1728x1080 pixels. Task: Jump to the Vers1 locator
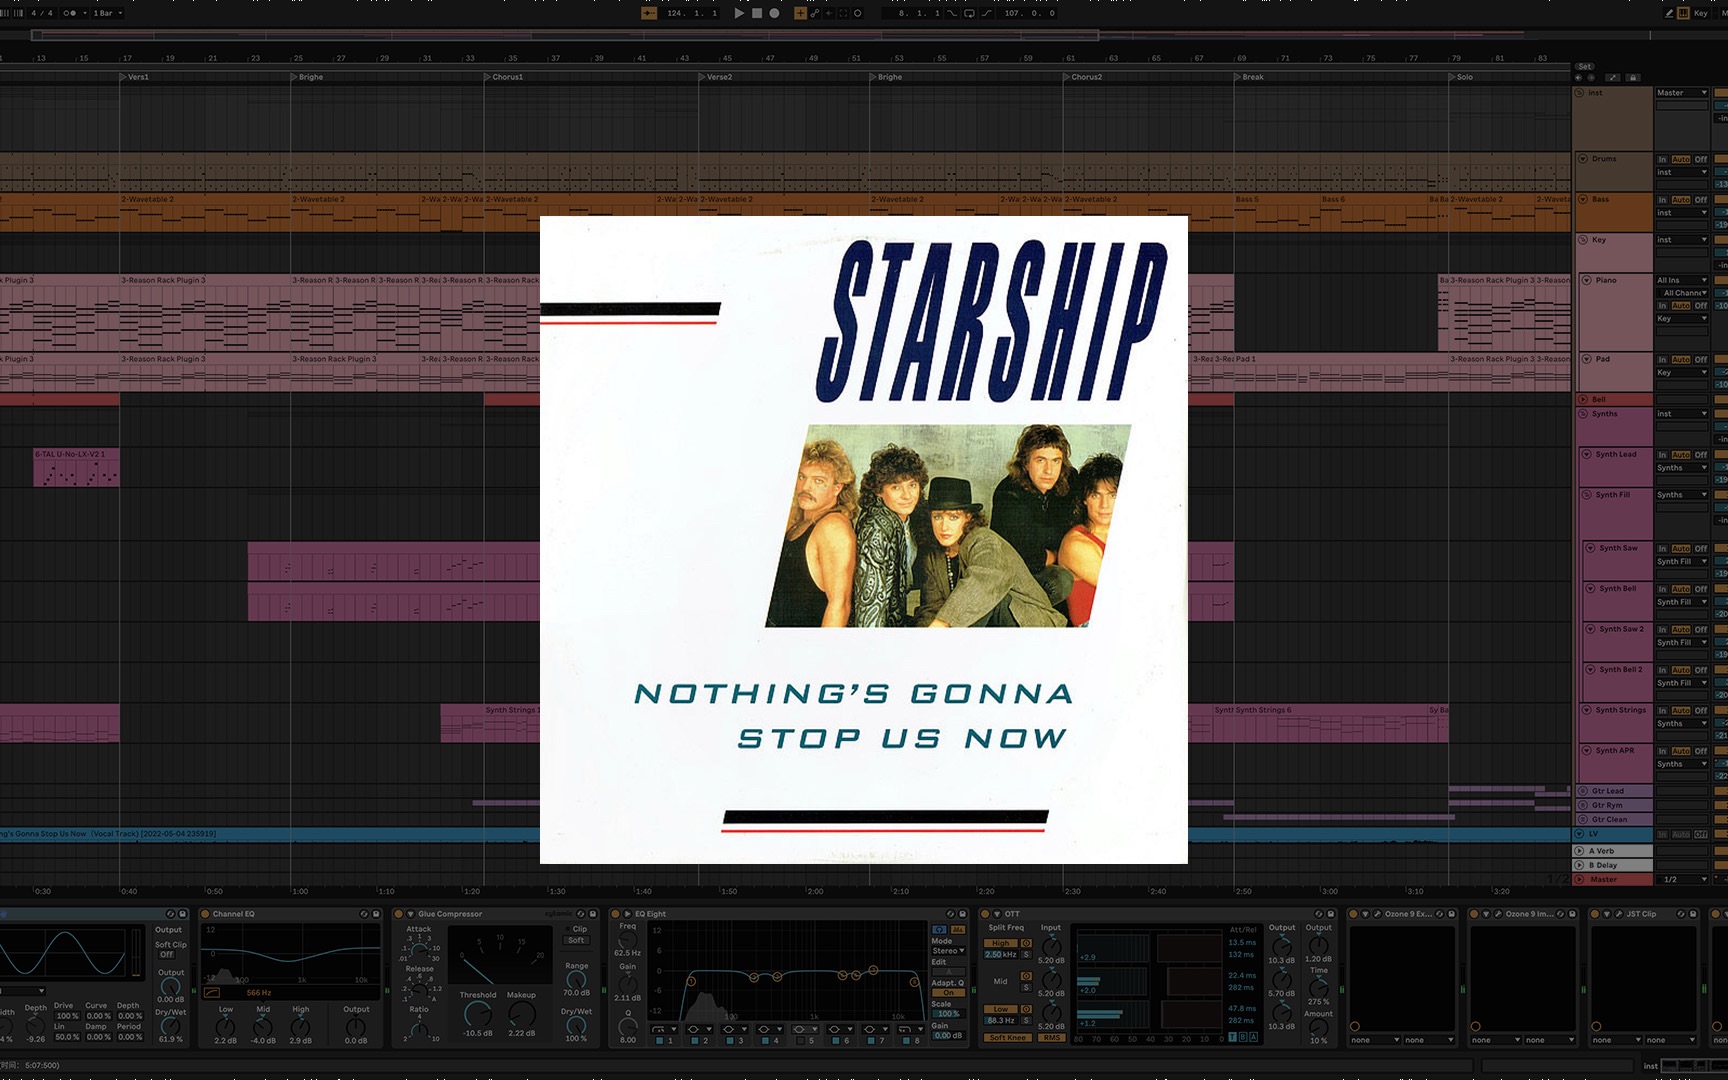137,77
